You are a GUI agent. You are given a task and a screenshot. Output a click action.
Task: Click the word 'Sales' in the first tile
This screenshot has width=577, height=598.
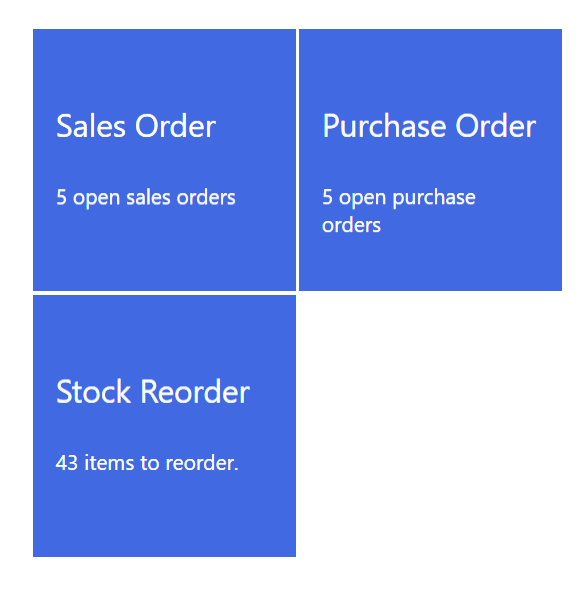(91, 126)
